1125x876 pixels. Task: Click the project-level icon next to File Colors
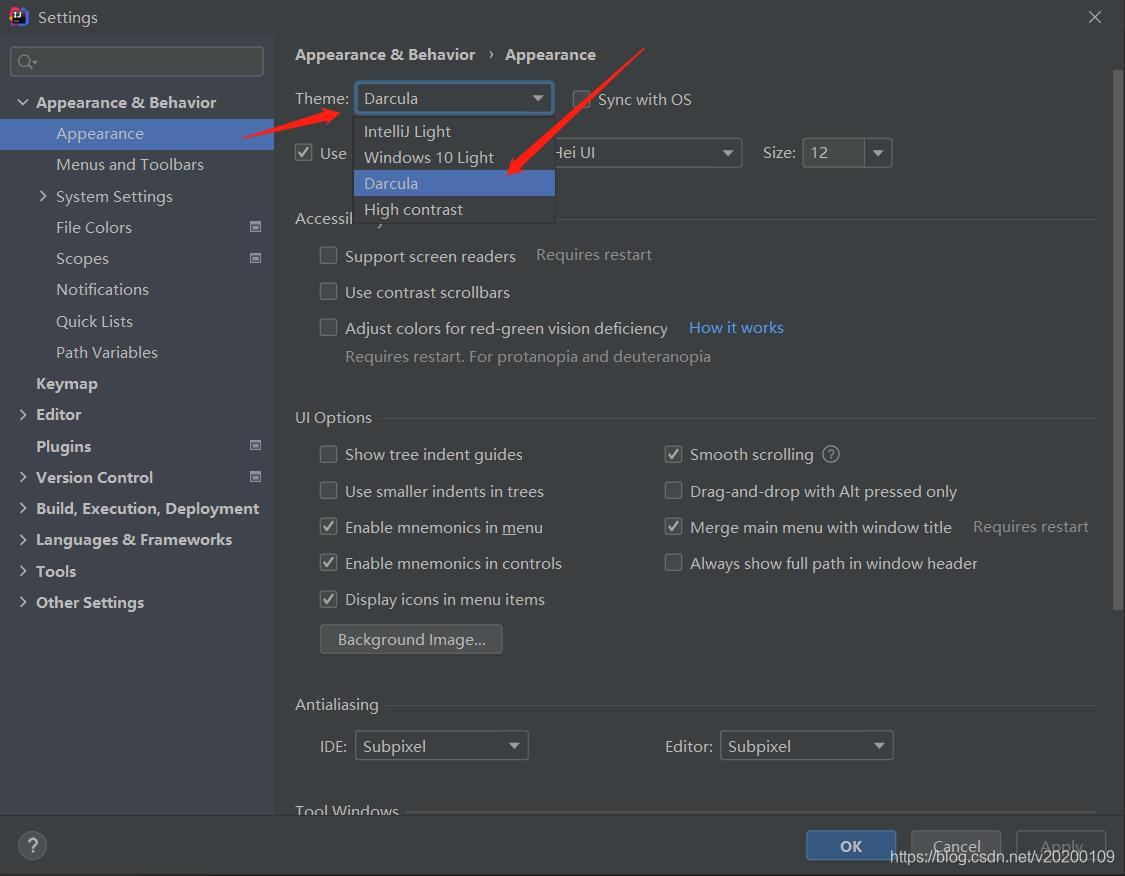(255, 227)
